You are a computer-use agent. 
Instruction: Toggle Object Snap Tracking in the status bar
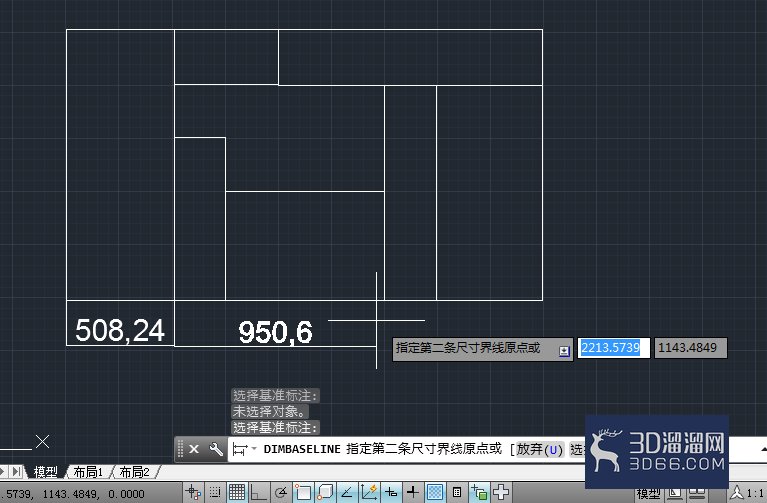tap(347, 492)
